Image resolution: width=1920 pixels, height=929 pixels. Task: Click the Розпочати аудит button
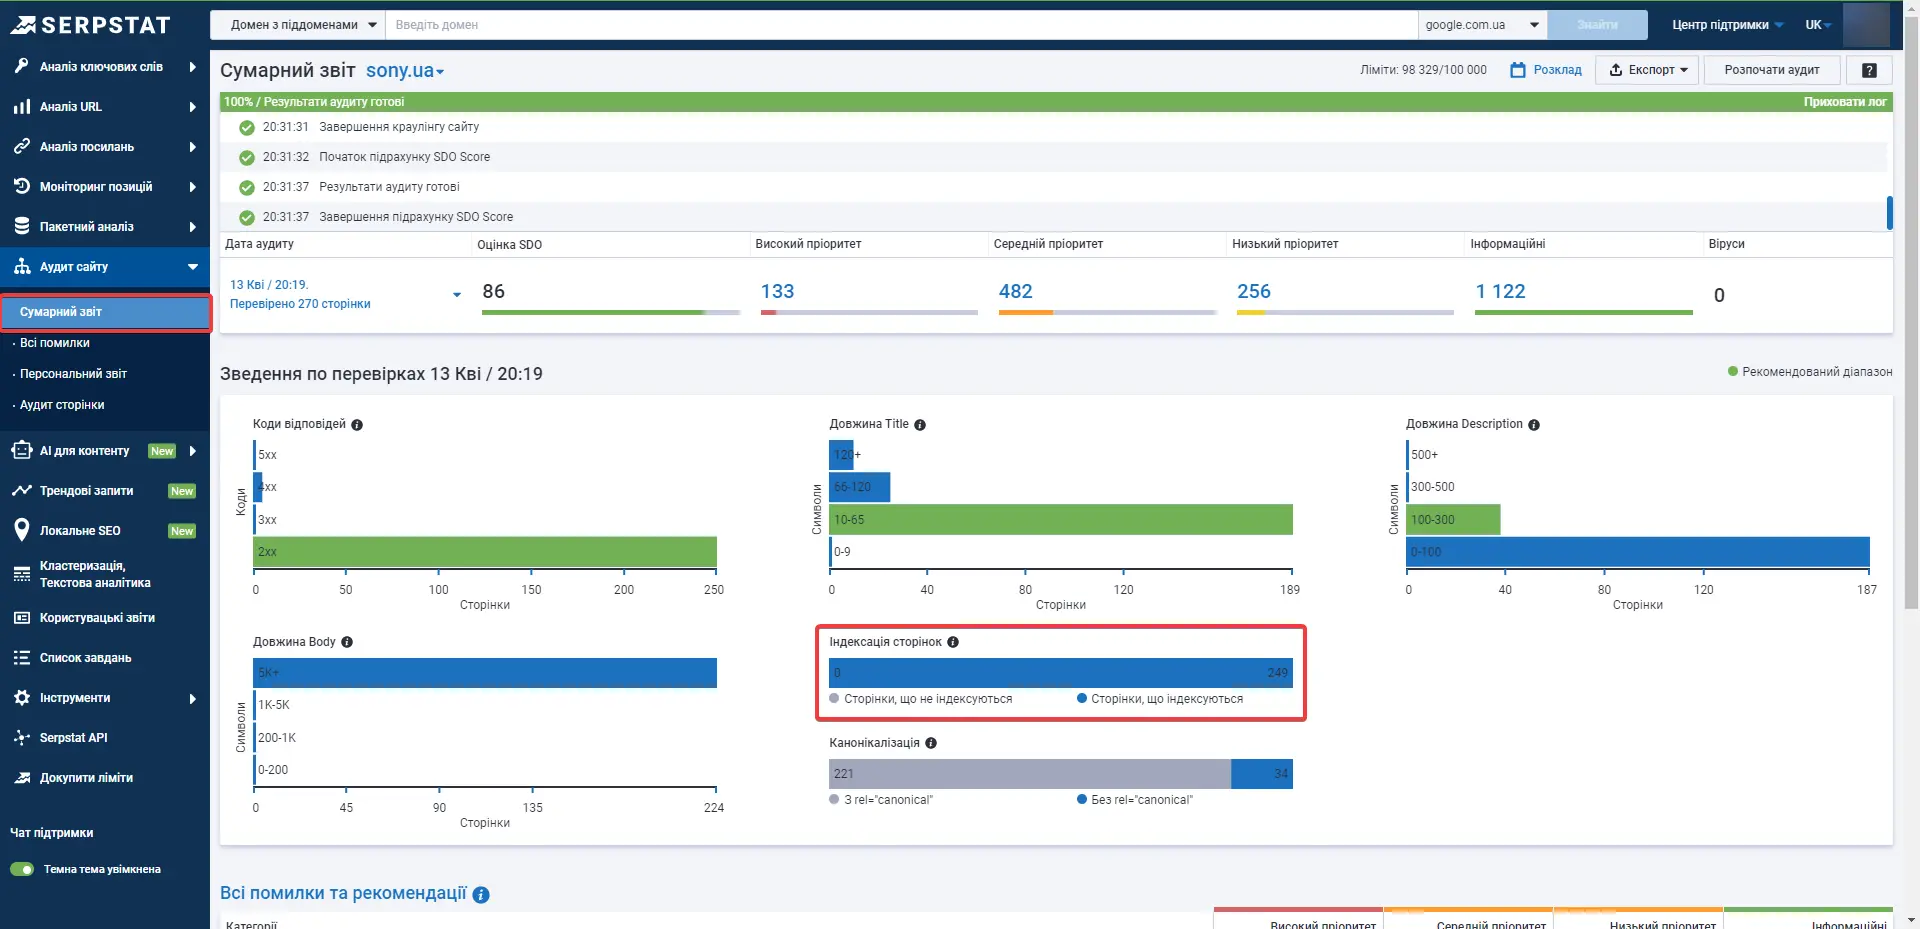tap(1771, 70)
